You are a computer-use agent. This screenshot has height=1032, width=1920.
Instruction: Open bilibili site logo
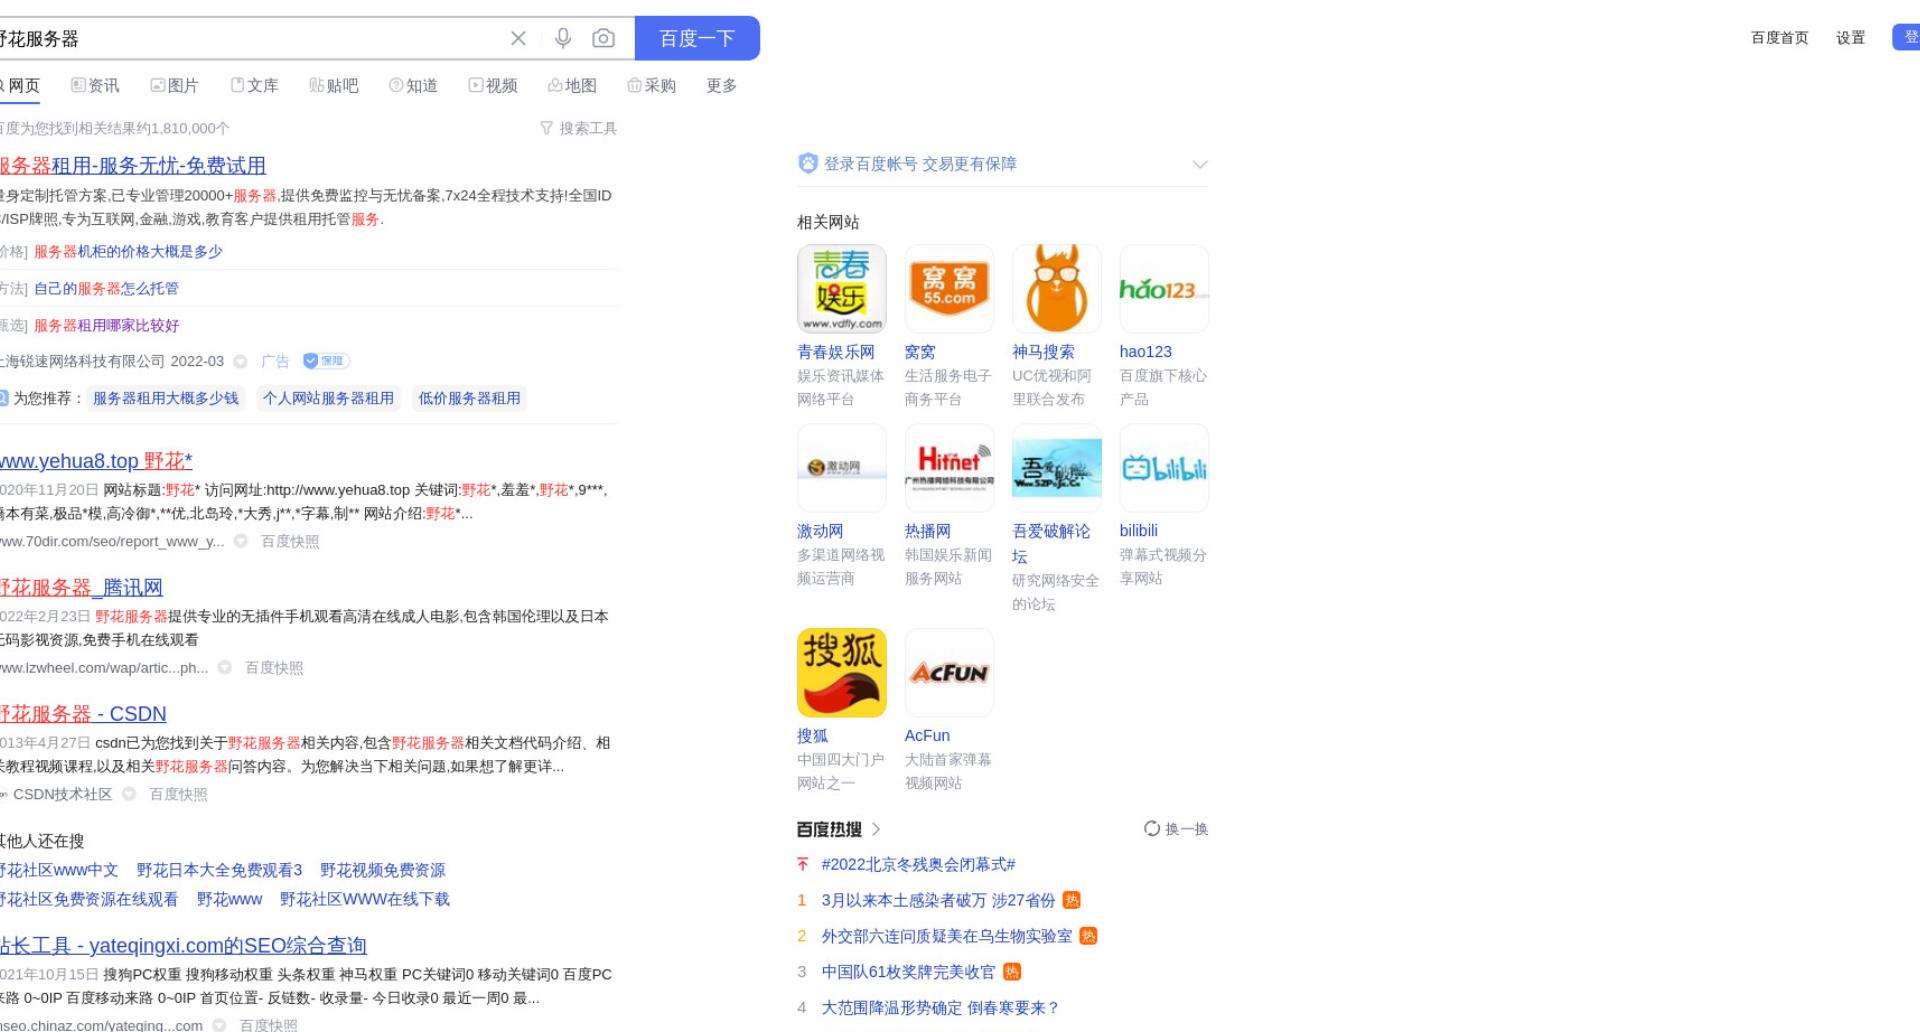pos(1164,468)
